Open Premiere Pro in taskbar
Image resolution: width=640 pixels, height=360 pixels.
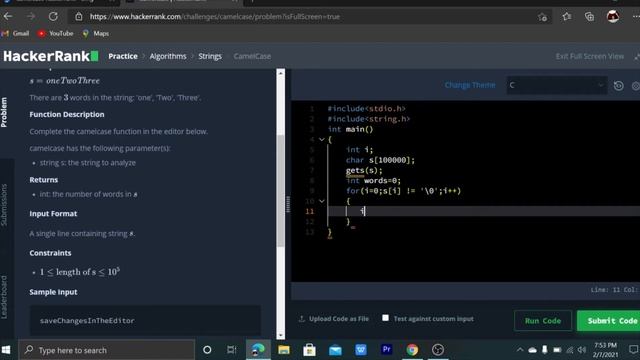387,349
